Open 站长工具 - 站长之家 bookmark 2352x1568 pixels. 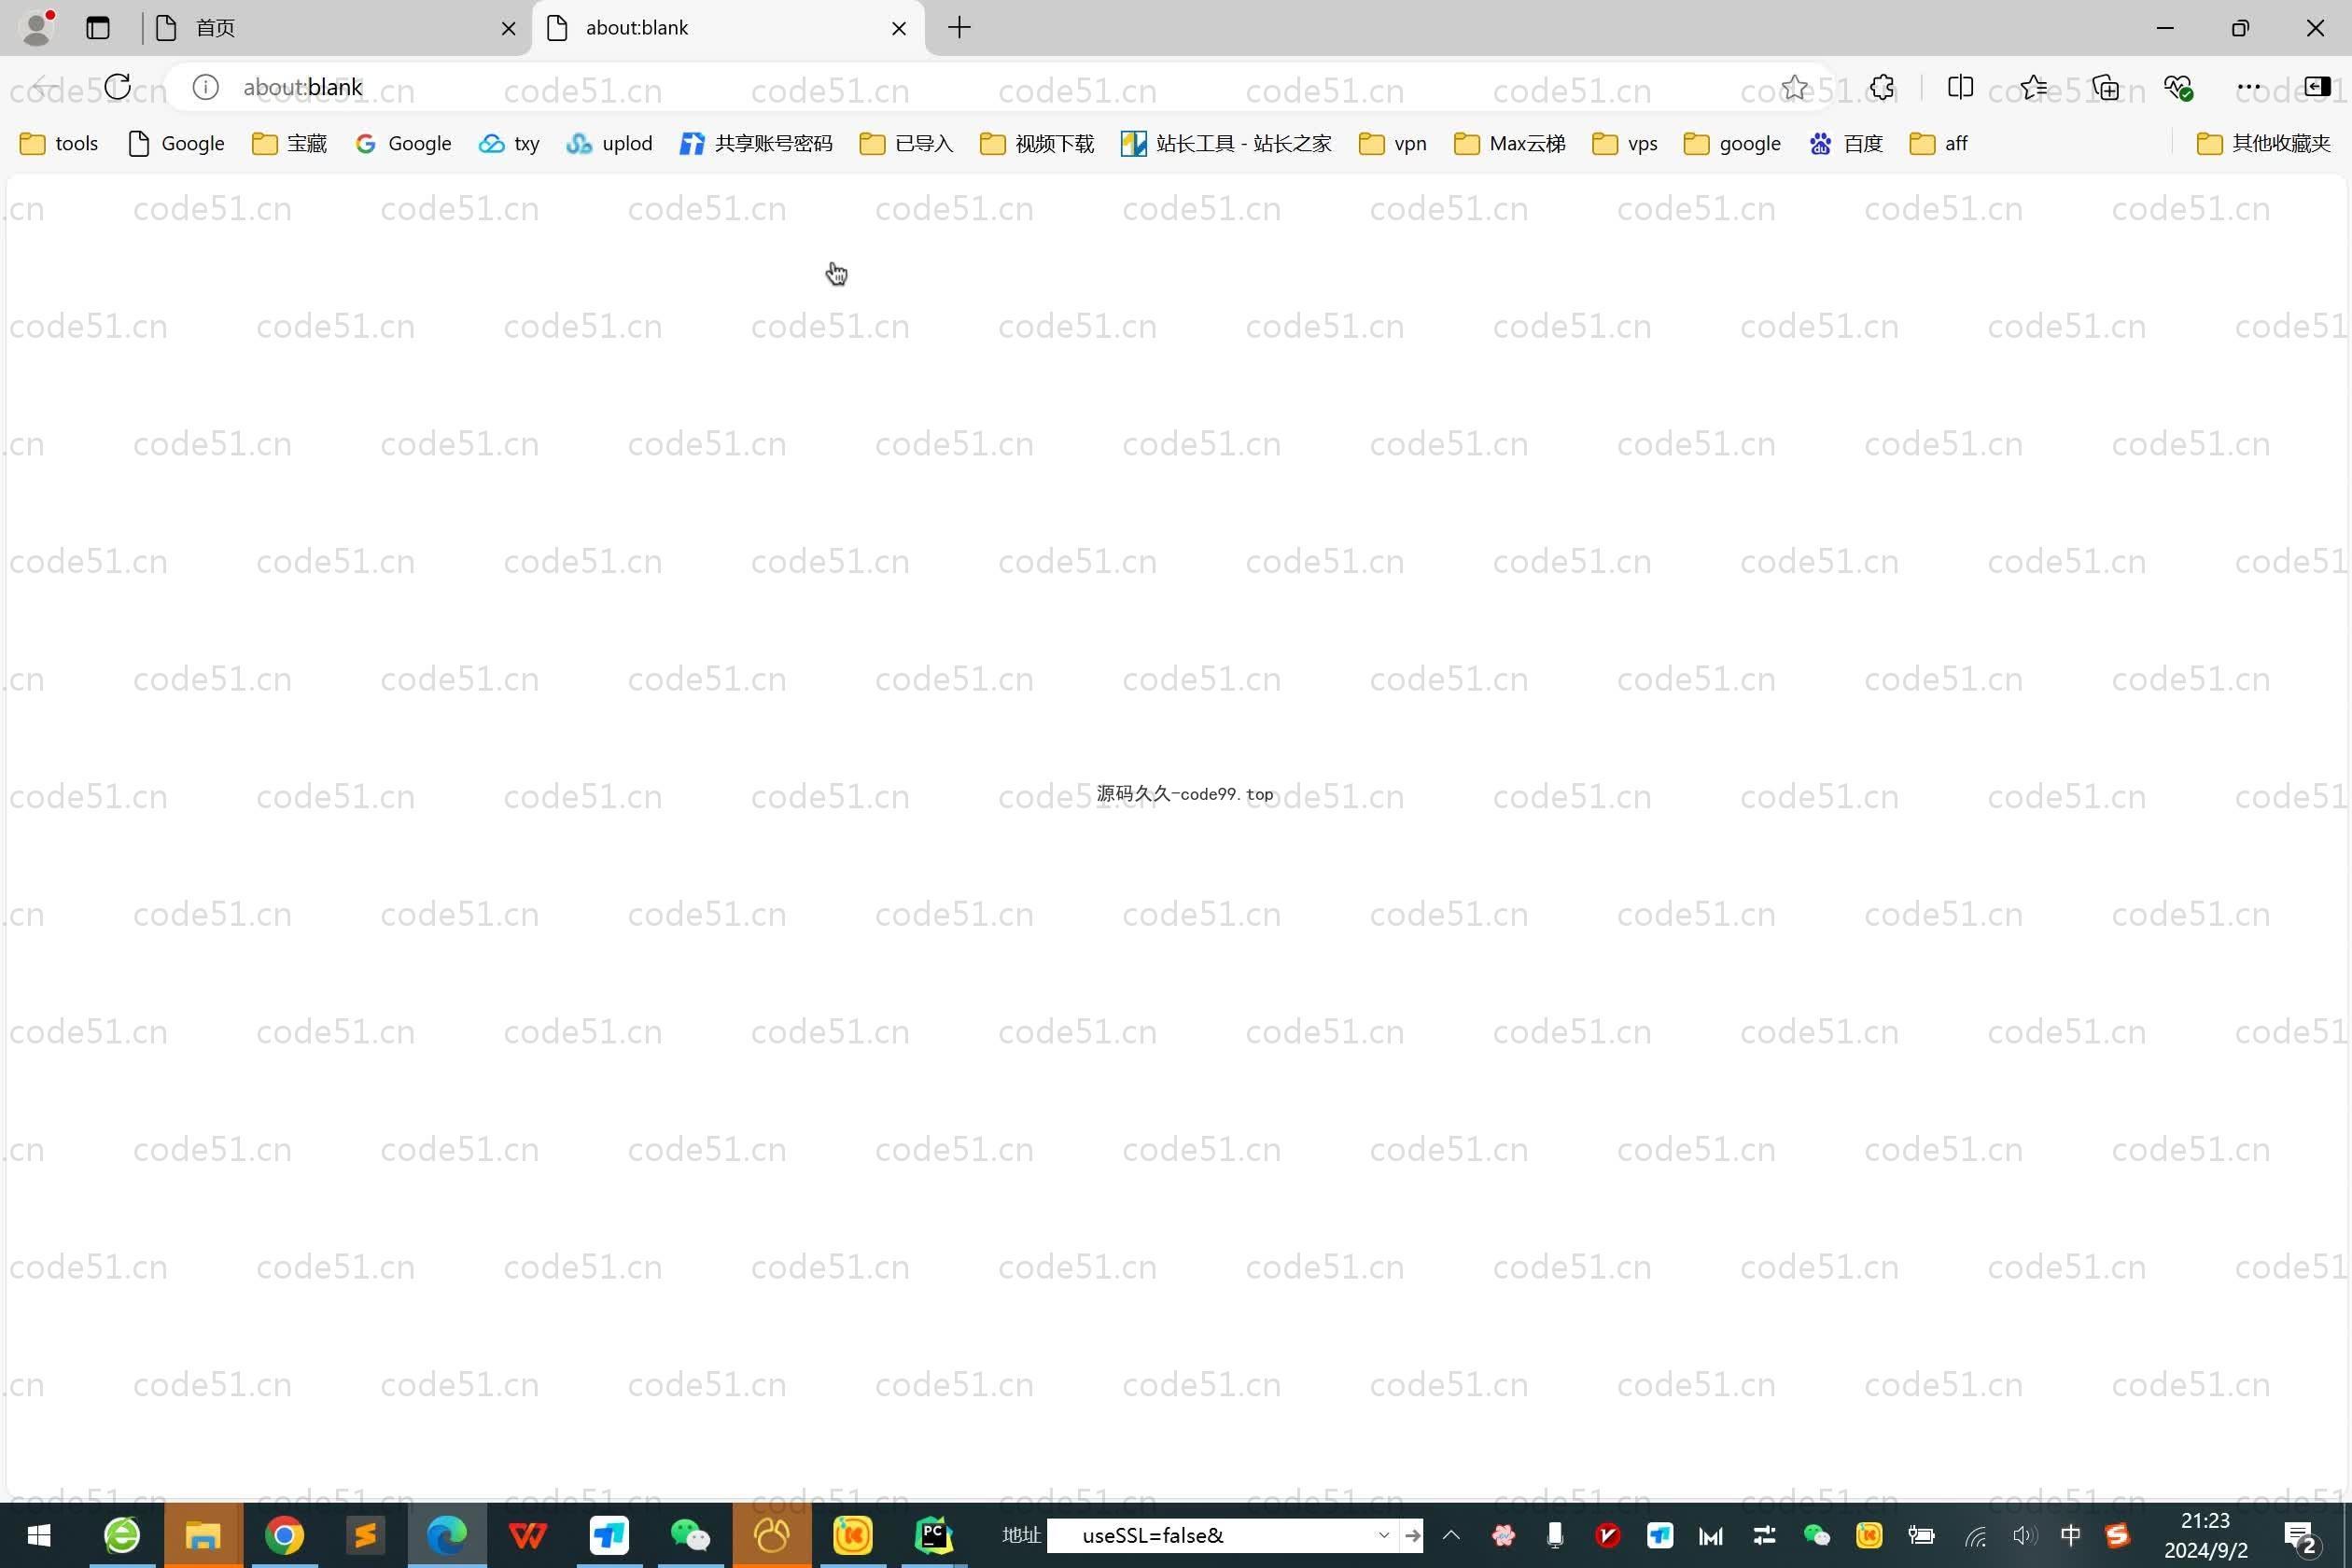1226,143
